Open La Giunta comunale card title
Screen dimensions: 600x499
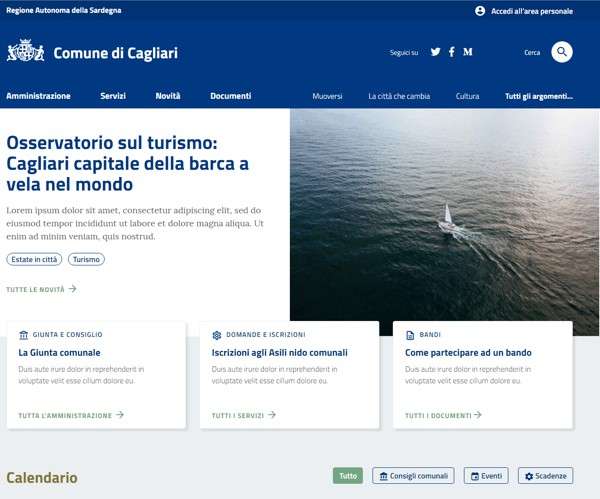click(x=59, y=352)
